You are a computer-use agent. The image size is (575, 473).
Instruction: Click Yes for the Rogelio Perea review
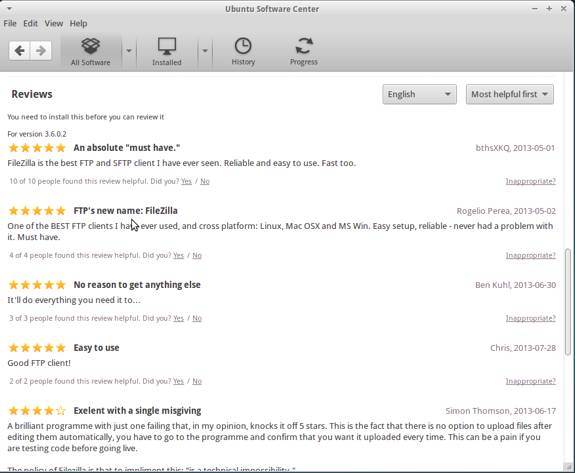pyautogui.click(x=179, y=255)
